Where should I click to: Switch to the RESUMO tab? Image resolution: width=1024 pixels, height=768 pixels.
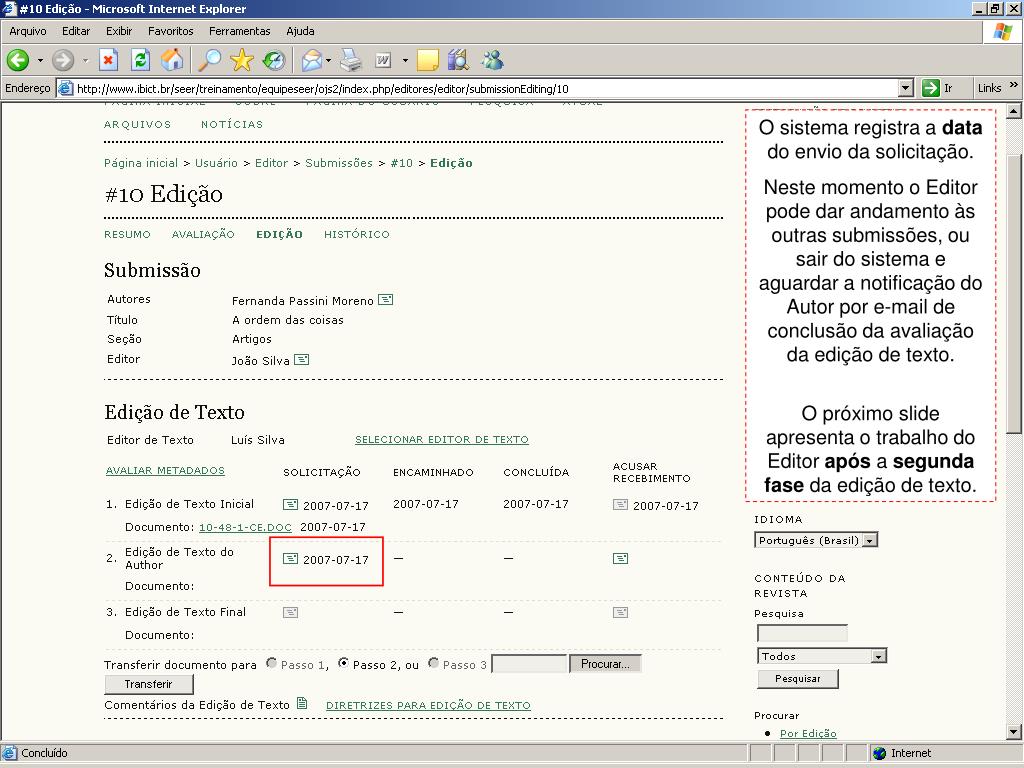click(127, 234)
